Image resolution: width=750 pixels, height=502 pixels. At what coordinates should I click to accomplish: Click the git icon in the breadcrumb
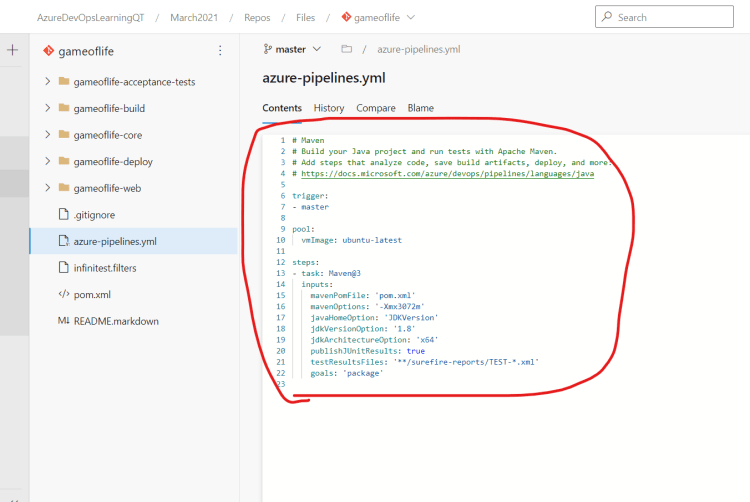(346, 17)
